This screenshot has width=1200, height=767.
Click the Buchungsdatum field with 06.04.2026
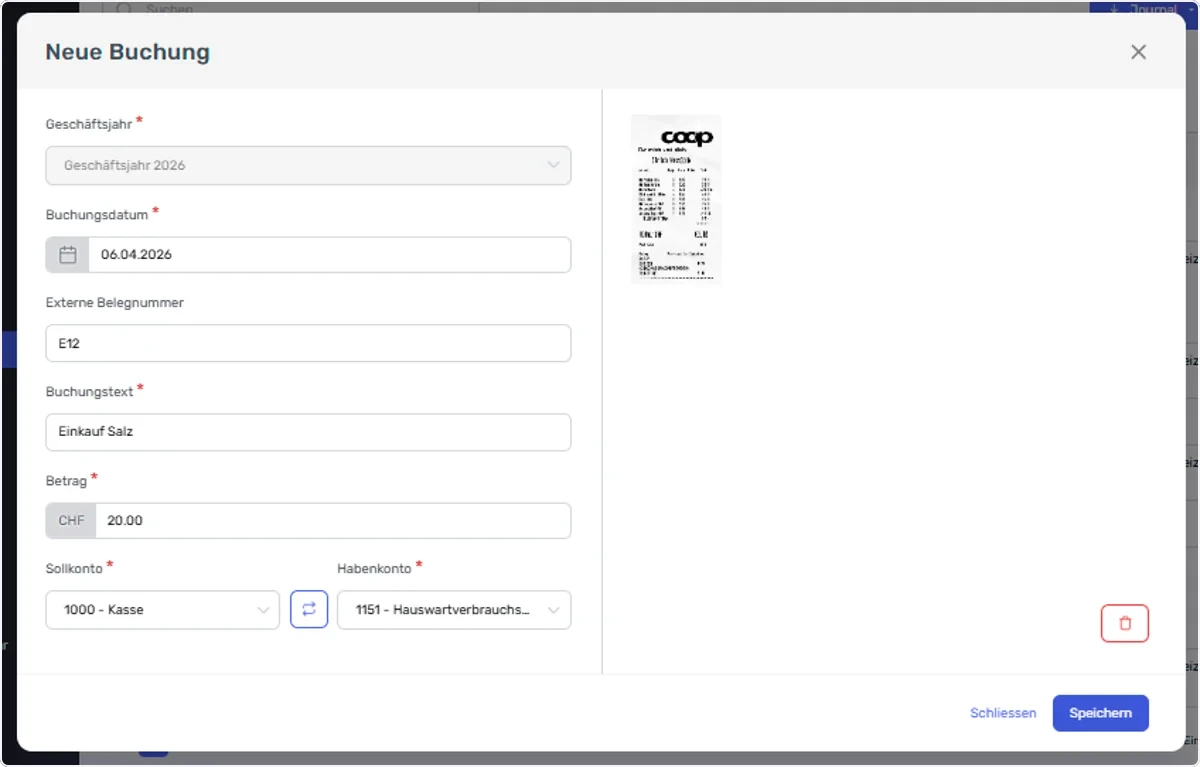point(329,255)
